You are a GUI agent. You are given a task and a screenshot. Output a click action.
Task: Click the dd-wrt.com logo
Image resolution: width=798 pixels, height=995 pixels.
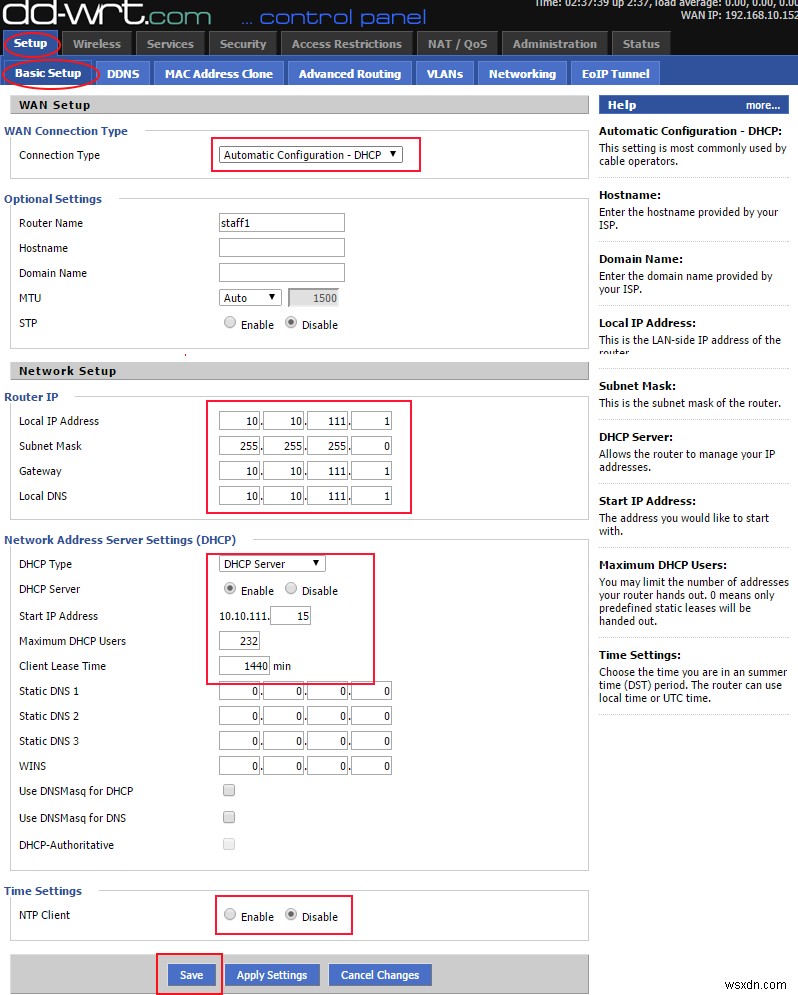[x=107, y=13]
